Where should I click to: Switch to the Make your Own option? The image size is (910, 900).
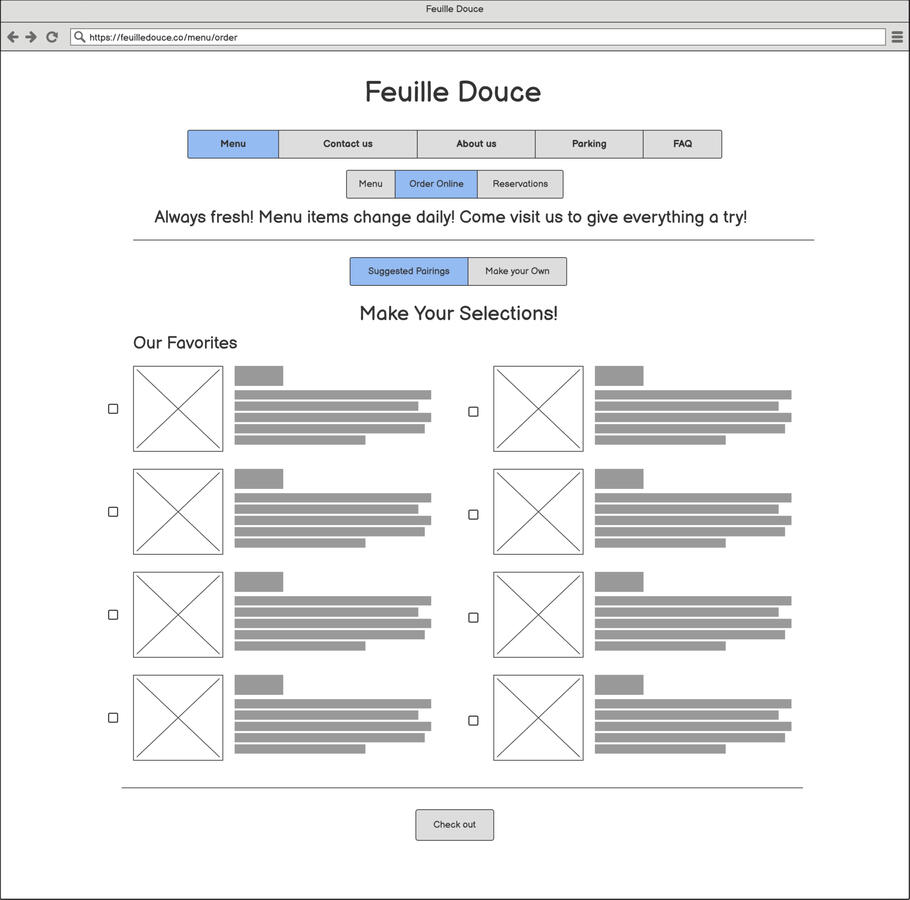(x=517, y=271)
